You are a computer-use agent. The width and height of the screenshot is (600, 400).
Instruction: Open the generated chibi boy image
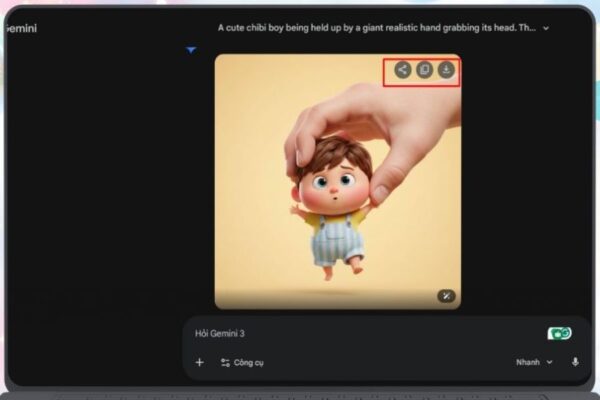[x=337, y=180]
